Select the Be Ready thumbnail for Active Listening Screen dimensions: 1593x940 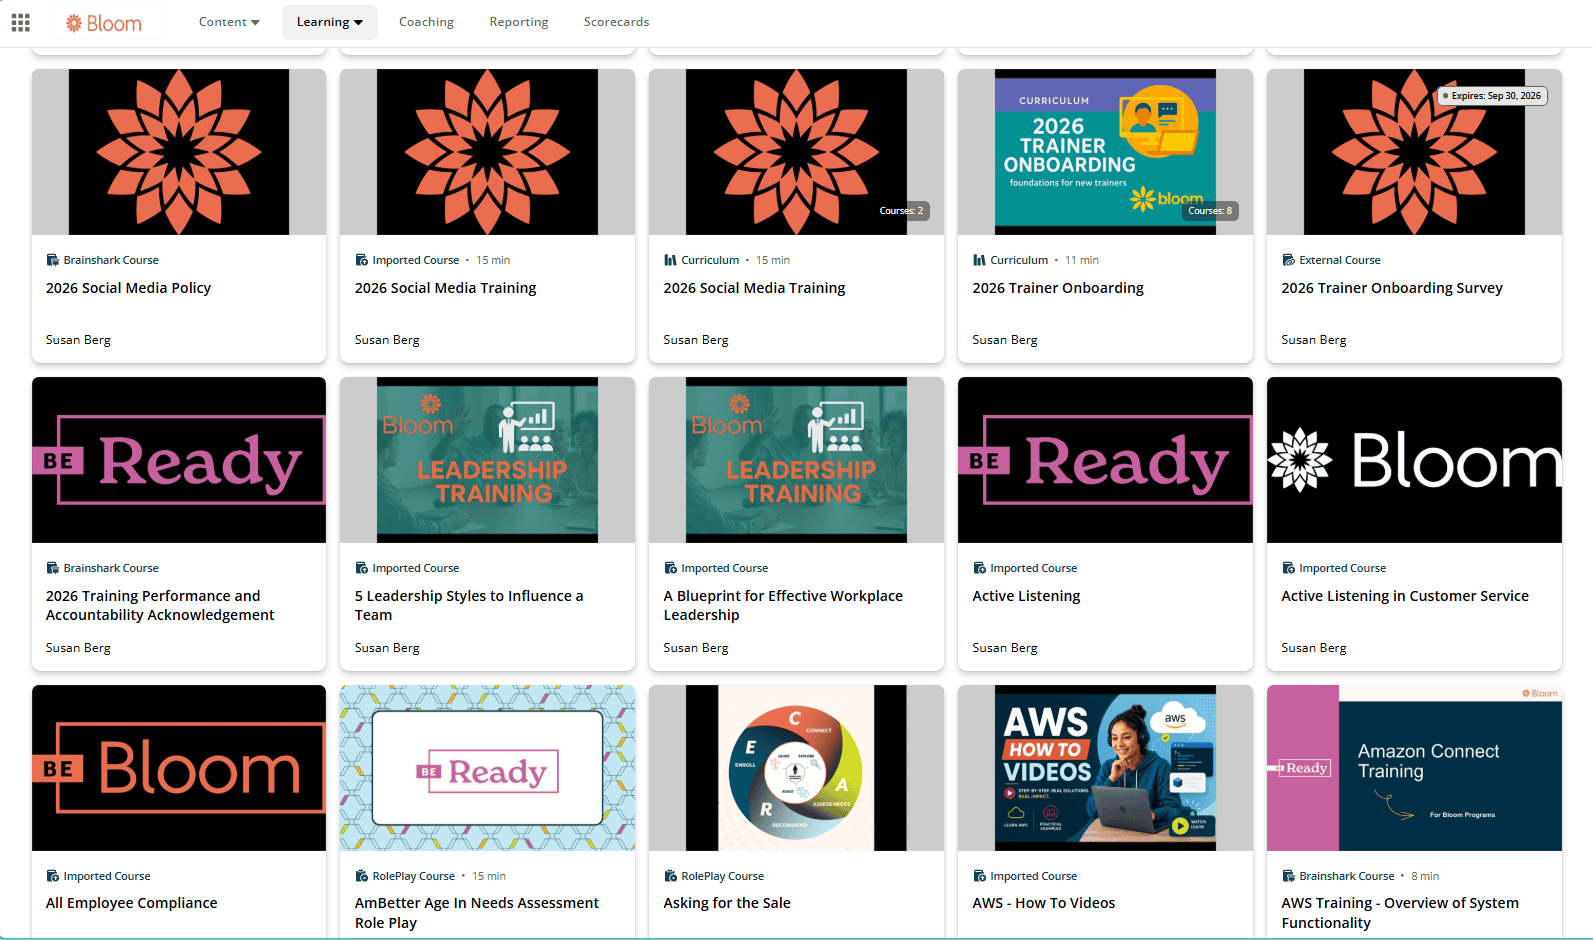click(1105, 460)
